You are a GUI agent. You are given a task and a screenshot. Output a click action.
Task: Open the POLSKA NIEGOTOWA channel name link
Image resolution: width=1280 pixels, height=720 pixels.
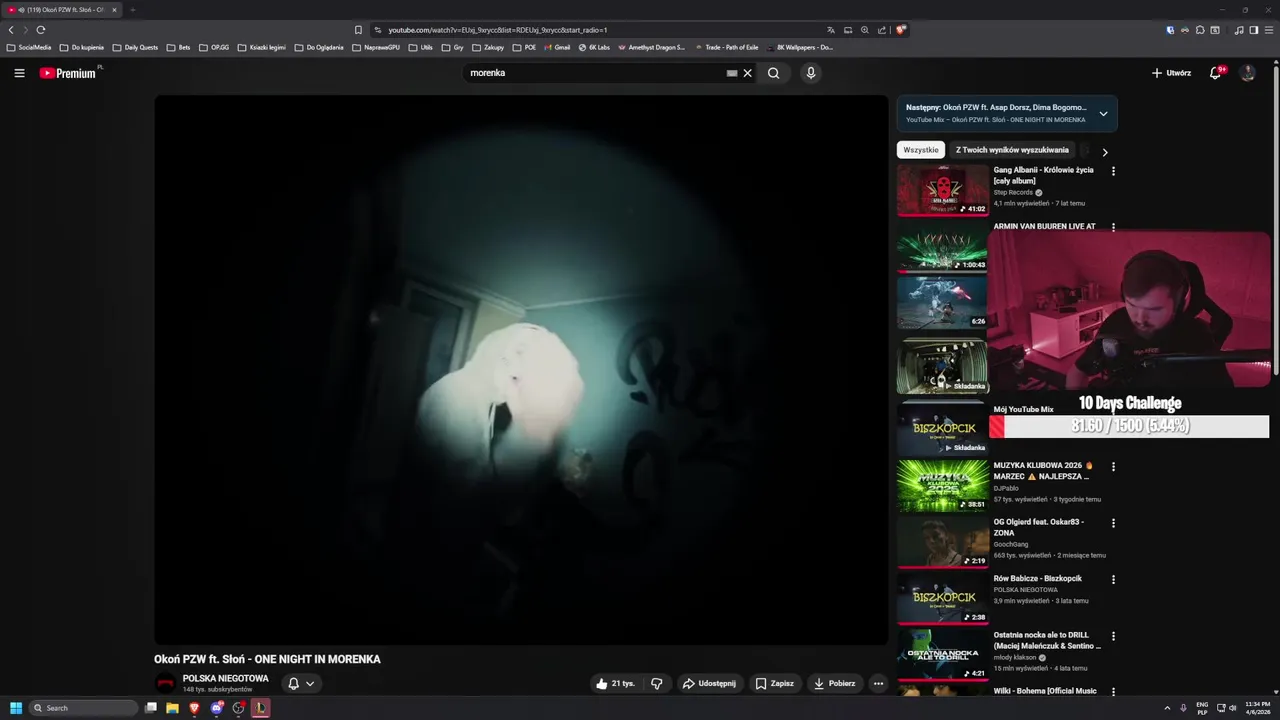[x=225, y=678]
